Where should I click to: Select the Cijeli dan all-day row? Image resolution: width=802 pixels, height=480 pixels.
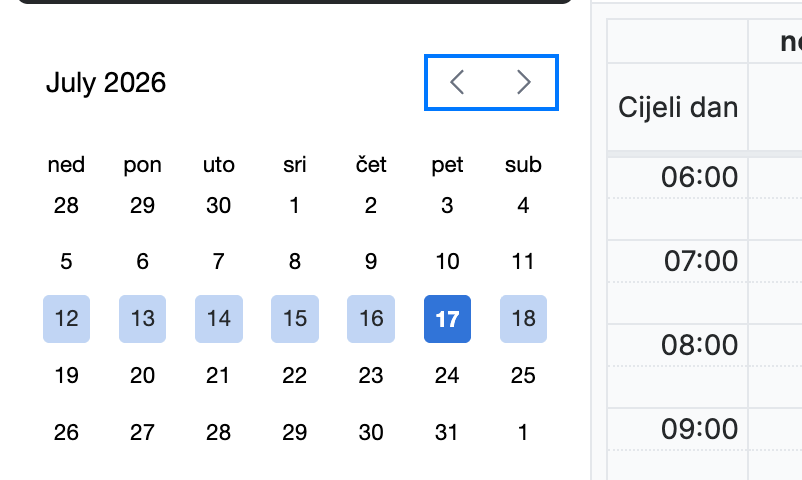click(x=705, y=107)
